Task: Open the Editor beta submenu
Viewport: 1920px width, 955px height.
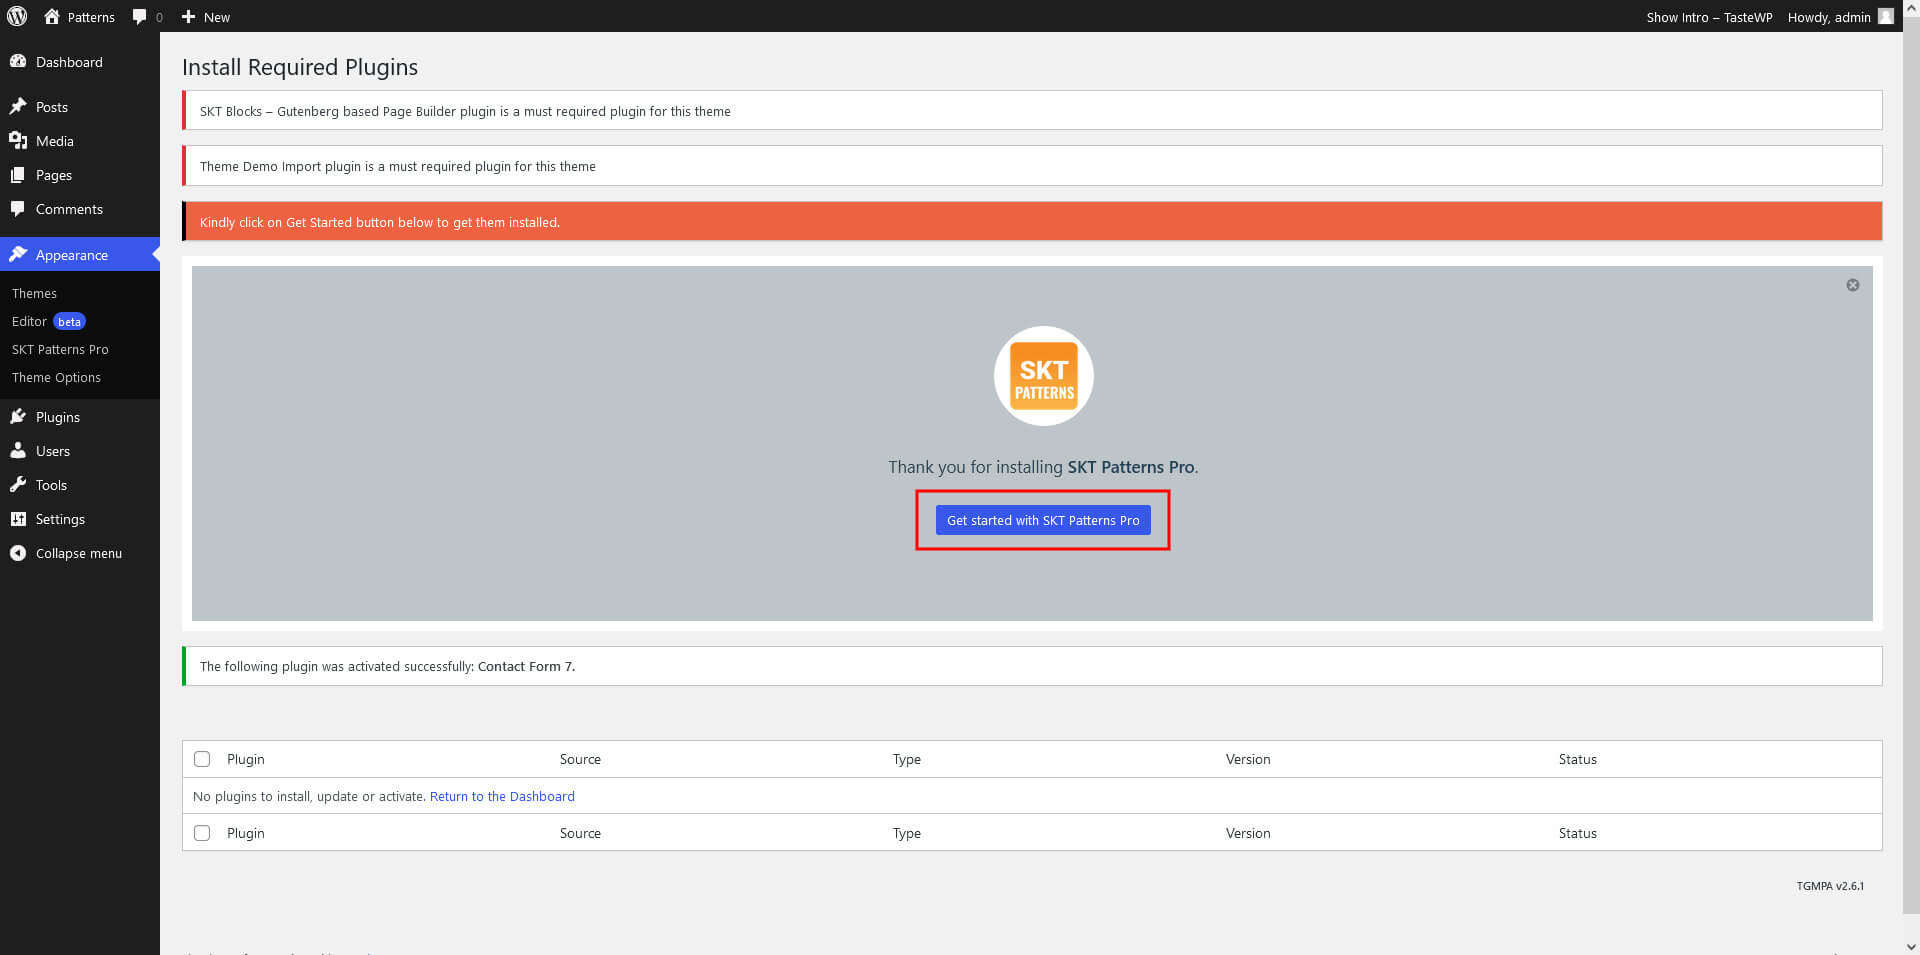Action: pos(48,321)
